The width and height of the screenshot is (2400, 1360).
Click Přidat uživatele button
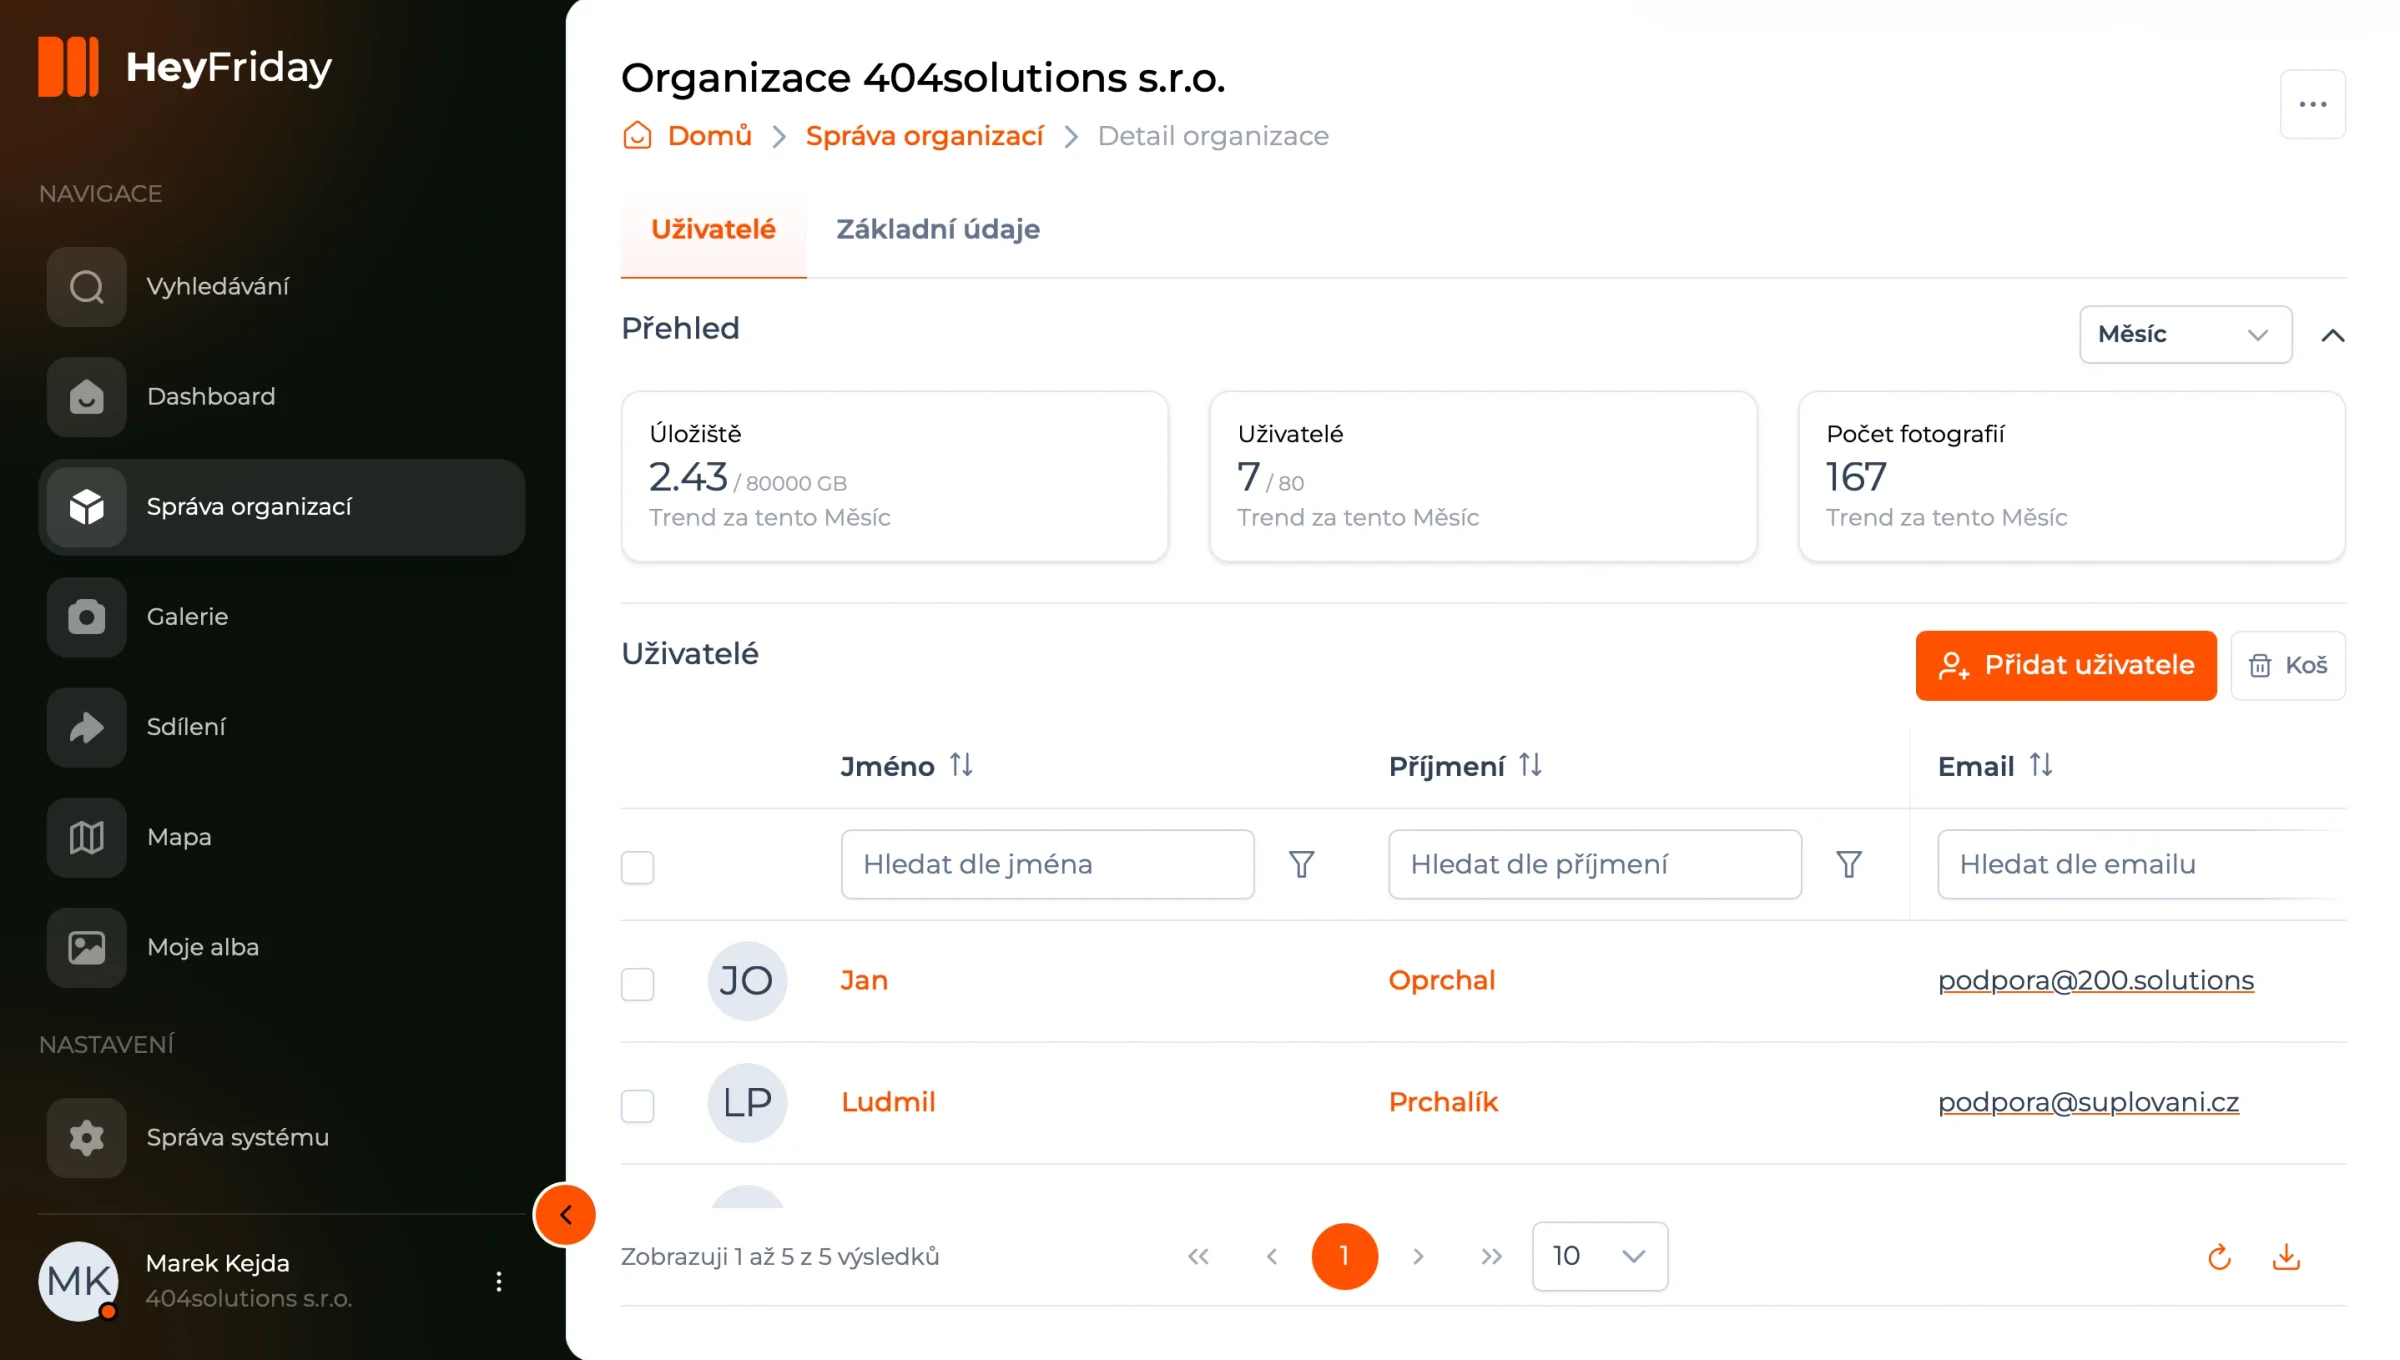click(2066, 665)
